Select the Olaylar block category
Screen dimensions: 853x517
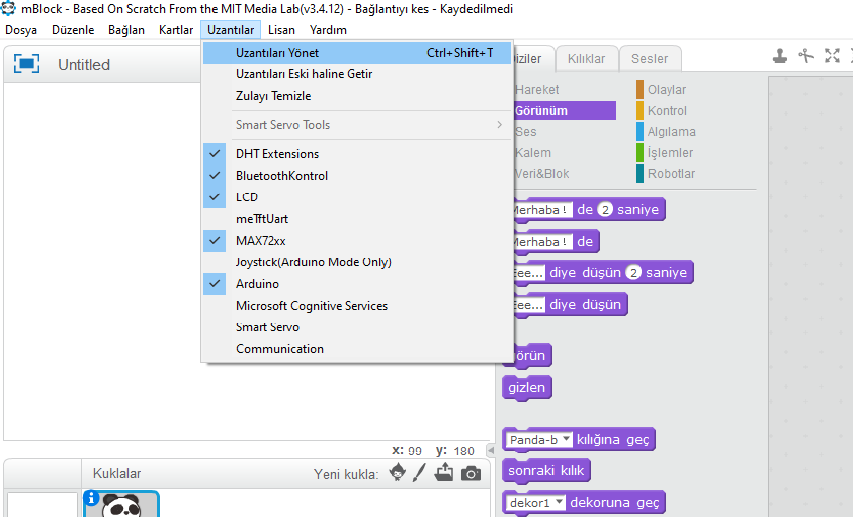coord(666,89)
